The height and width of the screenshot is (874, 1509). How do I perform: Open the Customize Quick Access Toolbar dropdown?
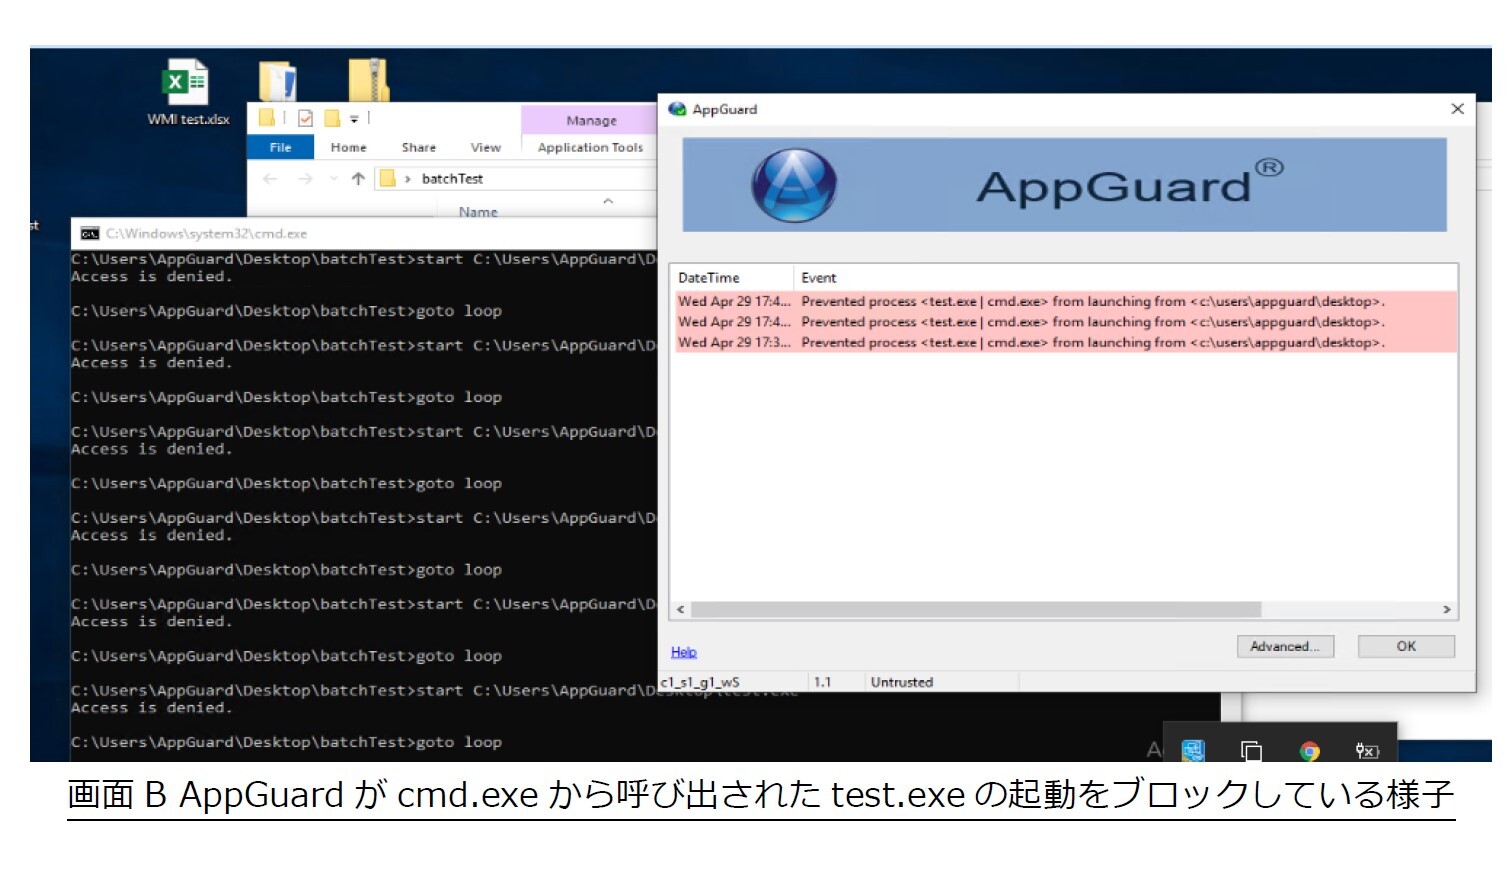pyautogui.click(x=354, y=119)
